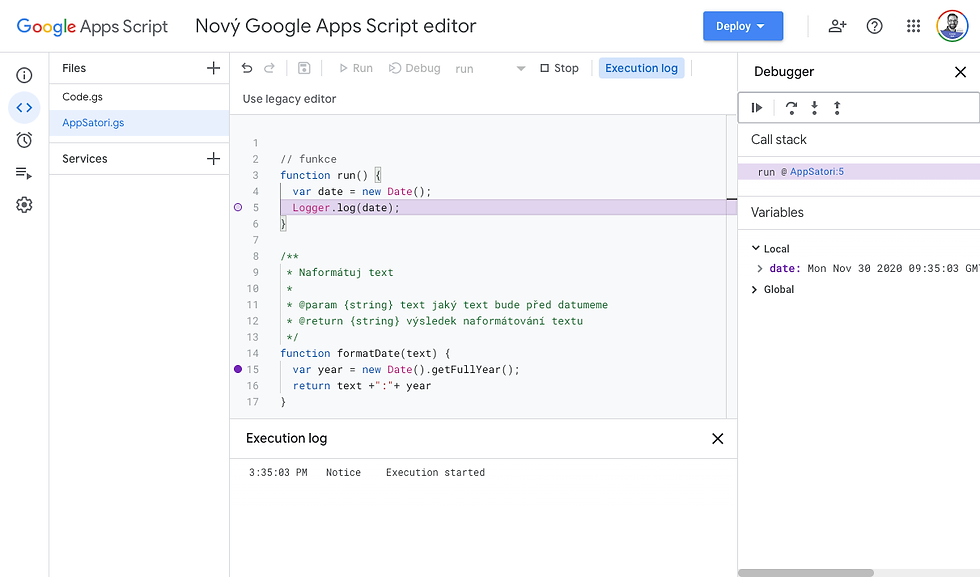Click the Variables heading

point(777,213)
